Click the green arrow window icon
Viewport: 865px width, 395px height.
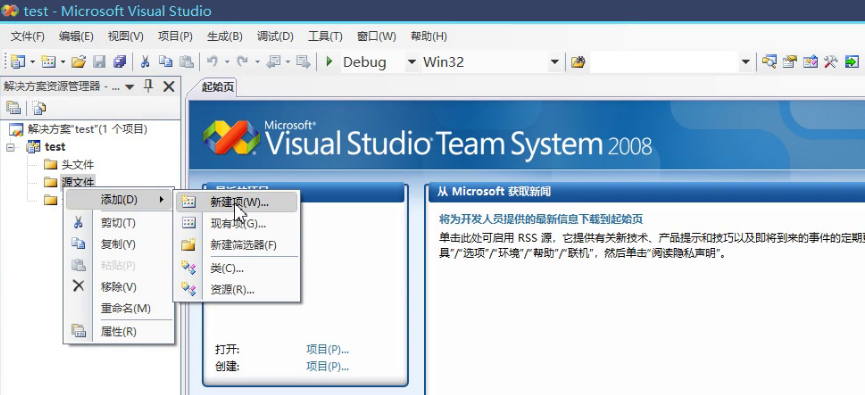[852, 62]
